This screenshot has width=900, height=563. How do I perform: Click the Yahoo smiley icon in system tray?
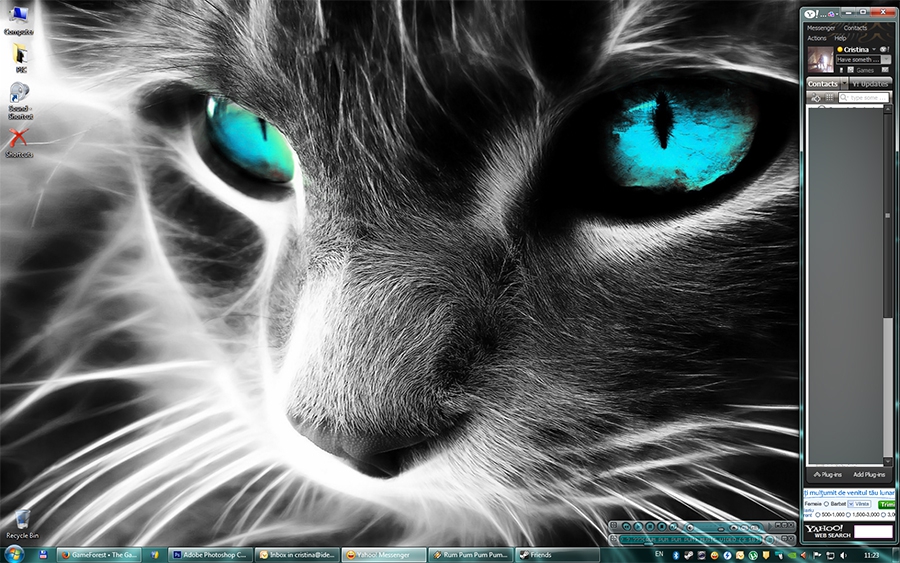coord(715,556)
